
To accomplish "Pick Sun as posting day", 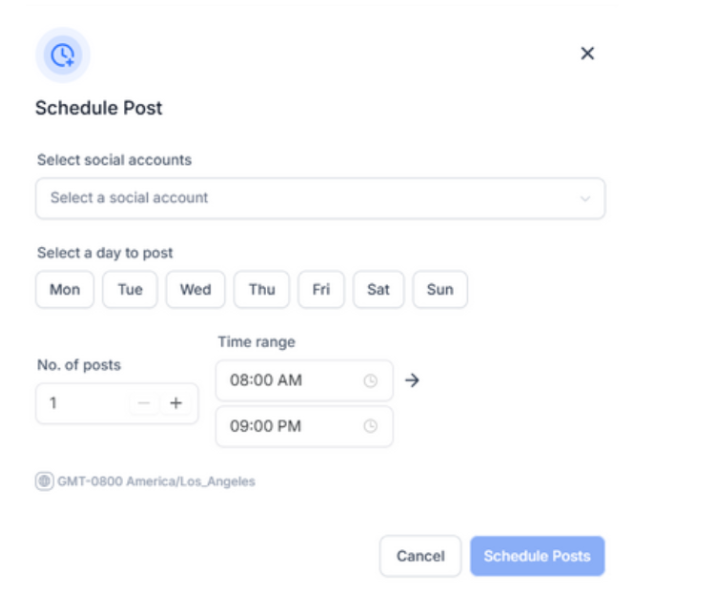I will (440, 290).
